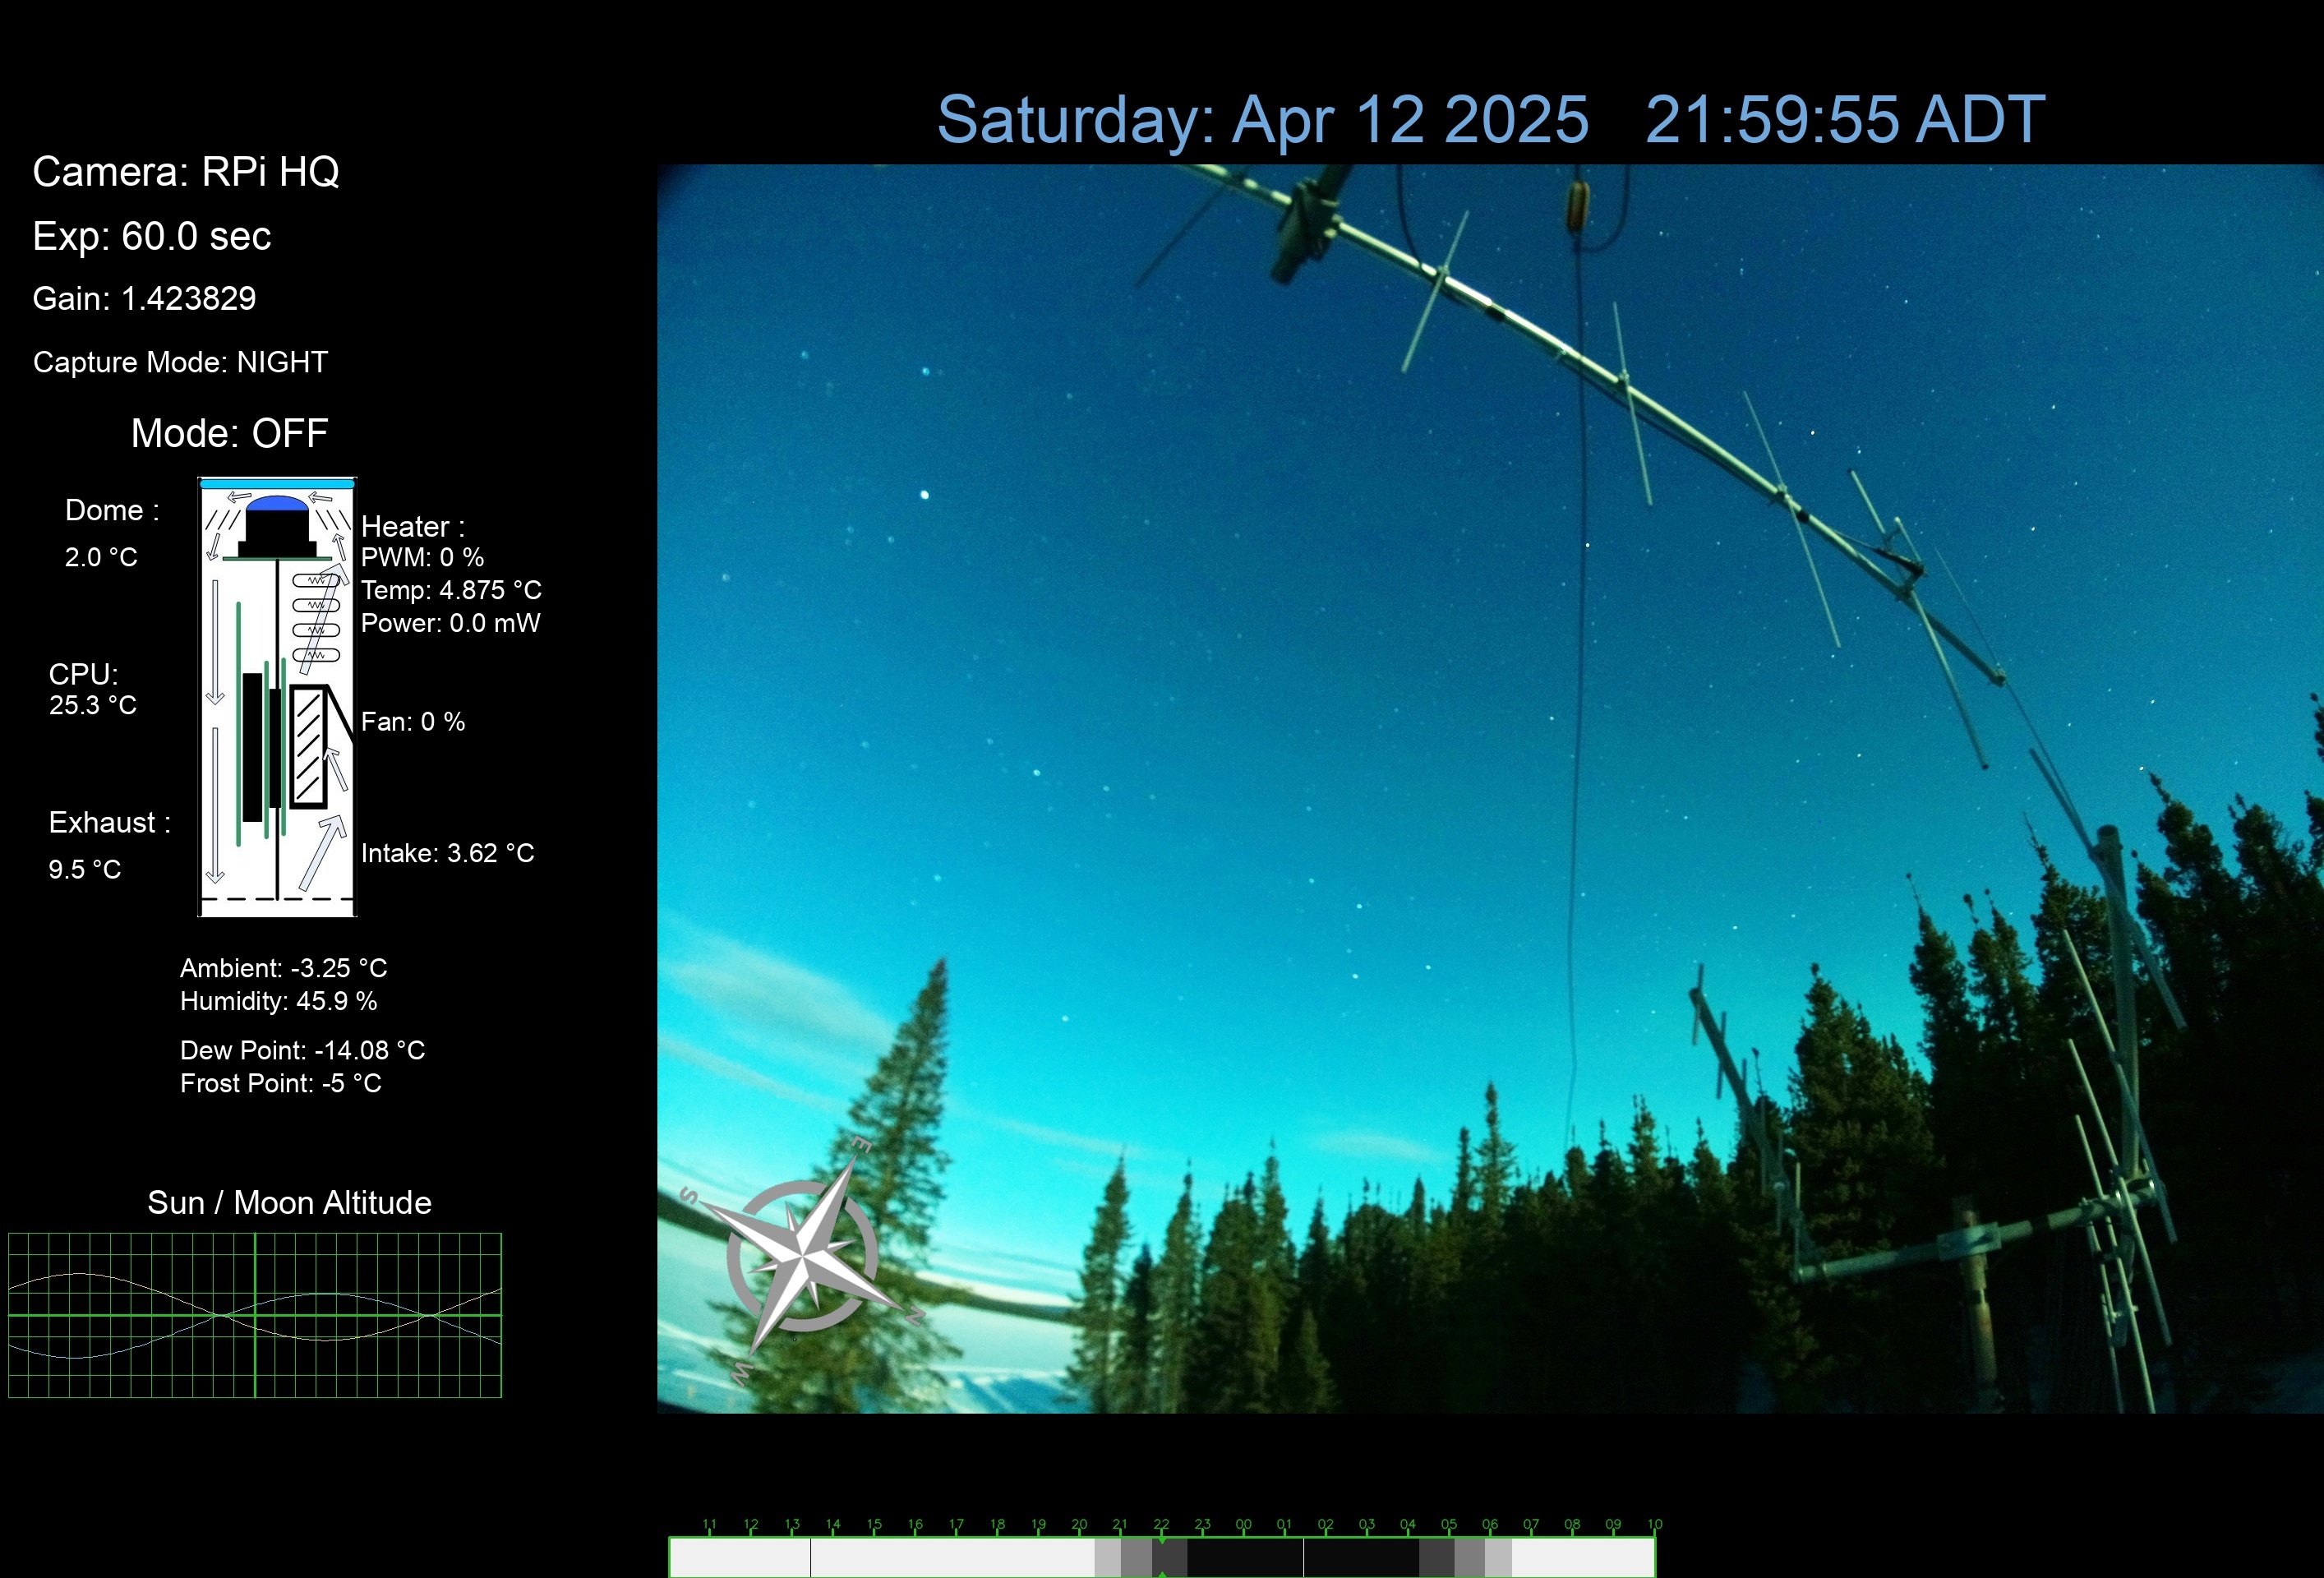Click the Capture Mode: NIGHT text
2324x1578 pixels.
coord(180,362)
